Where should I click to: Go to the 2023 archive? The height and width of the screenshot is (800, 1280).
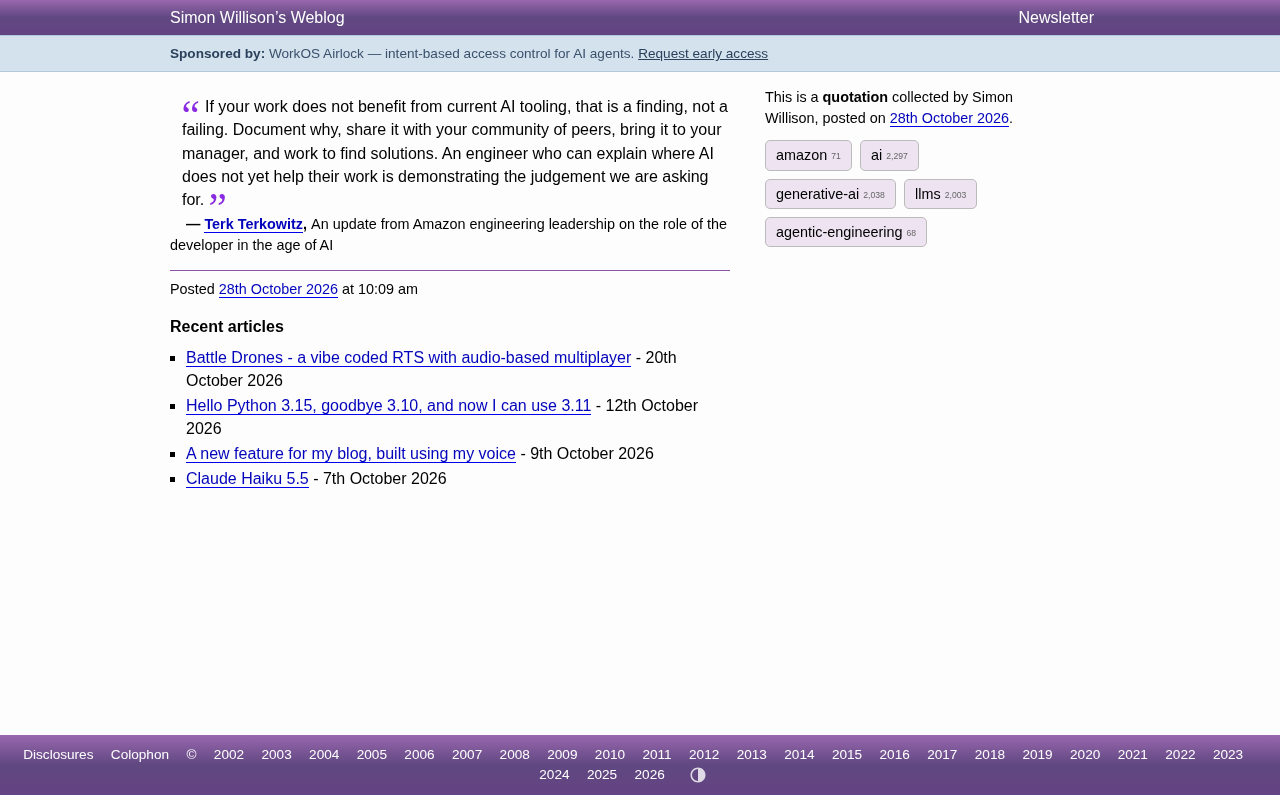1228,755
